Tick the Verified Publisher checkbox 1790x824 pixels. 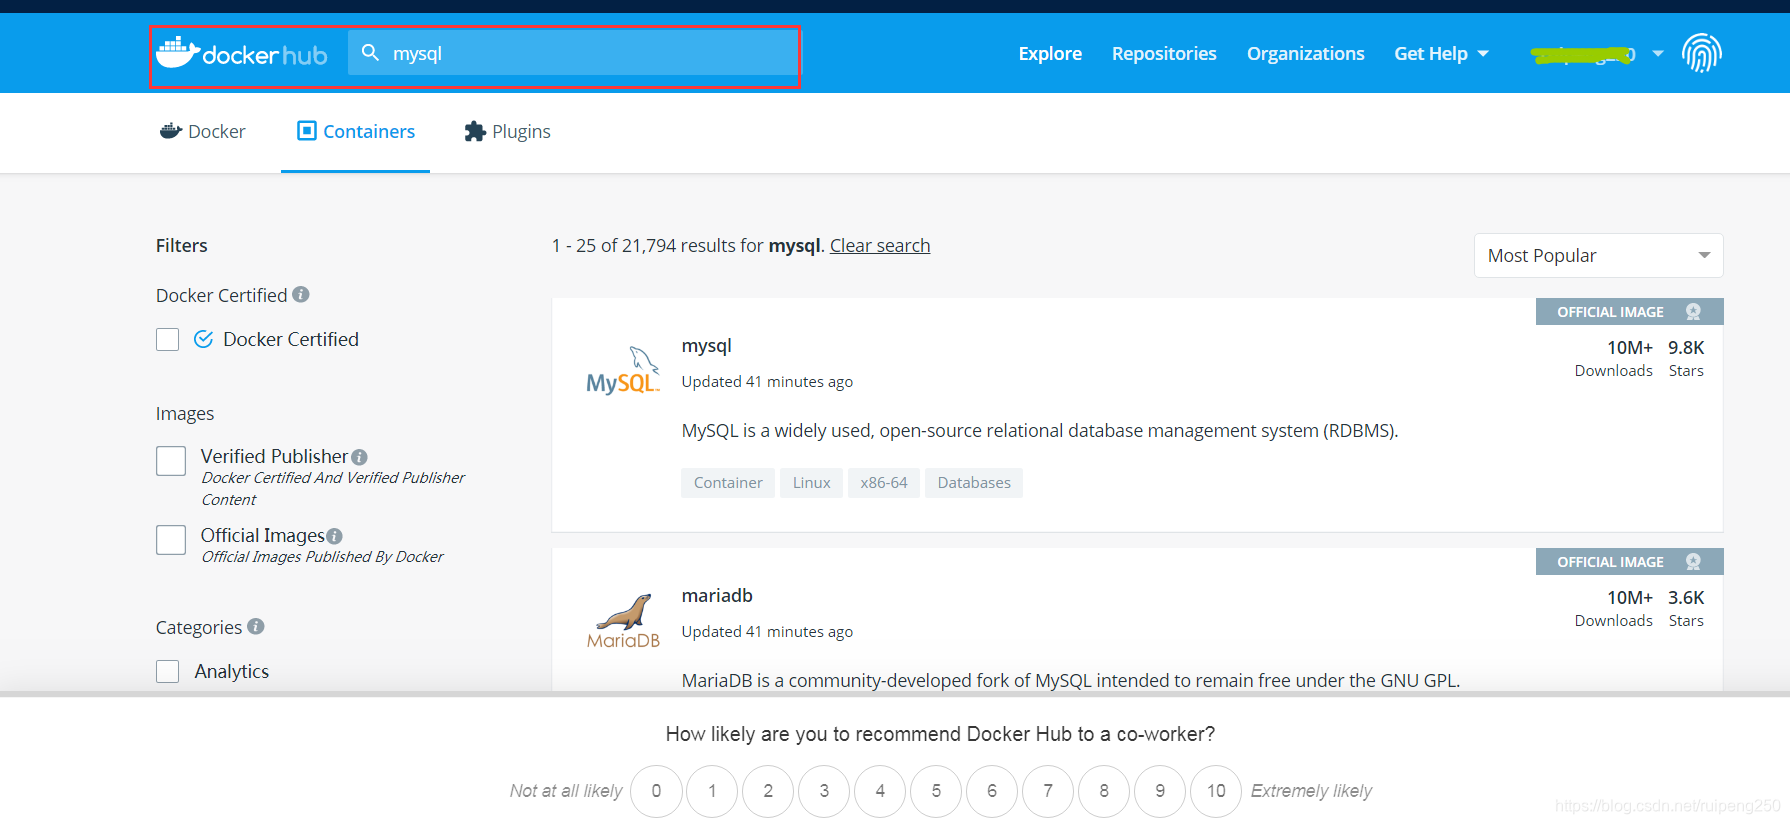point(171,461)
